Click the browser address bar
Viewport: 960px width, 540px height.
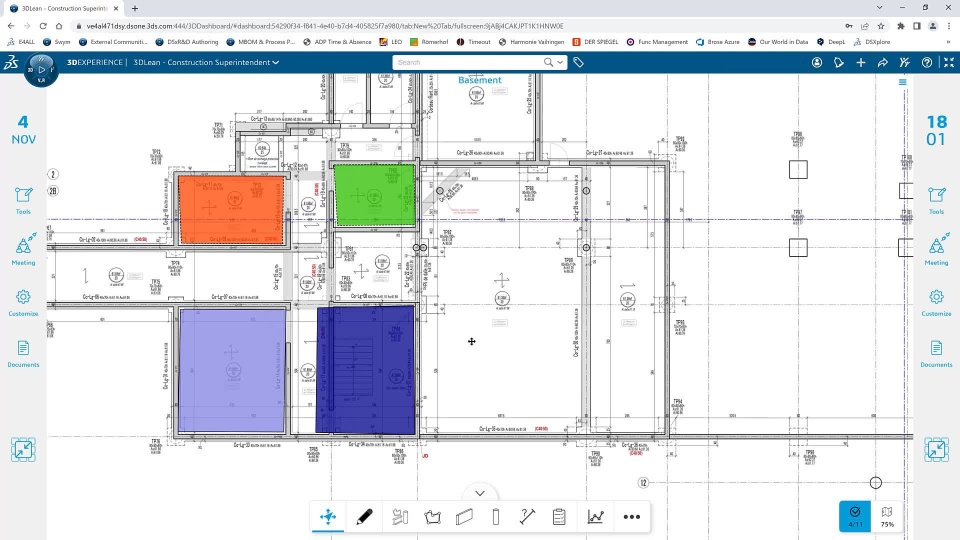456,26
